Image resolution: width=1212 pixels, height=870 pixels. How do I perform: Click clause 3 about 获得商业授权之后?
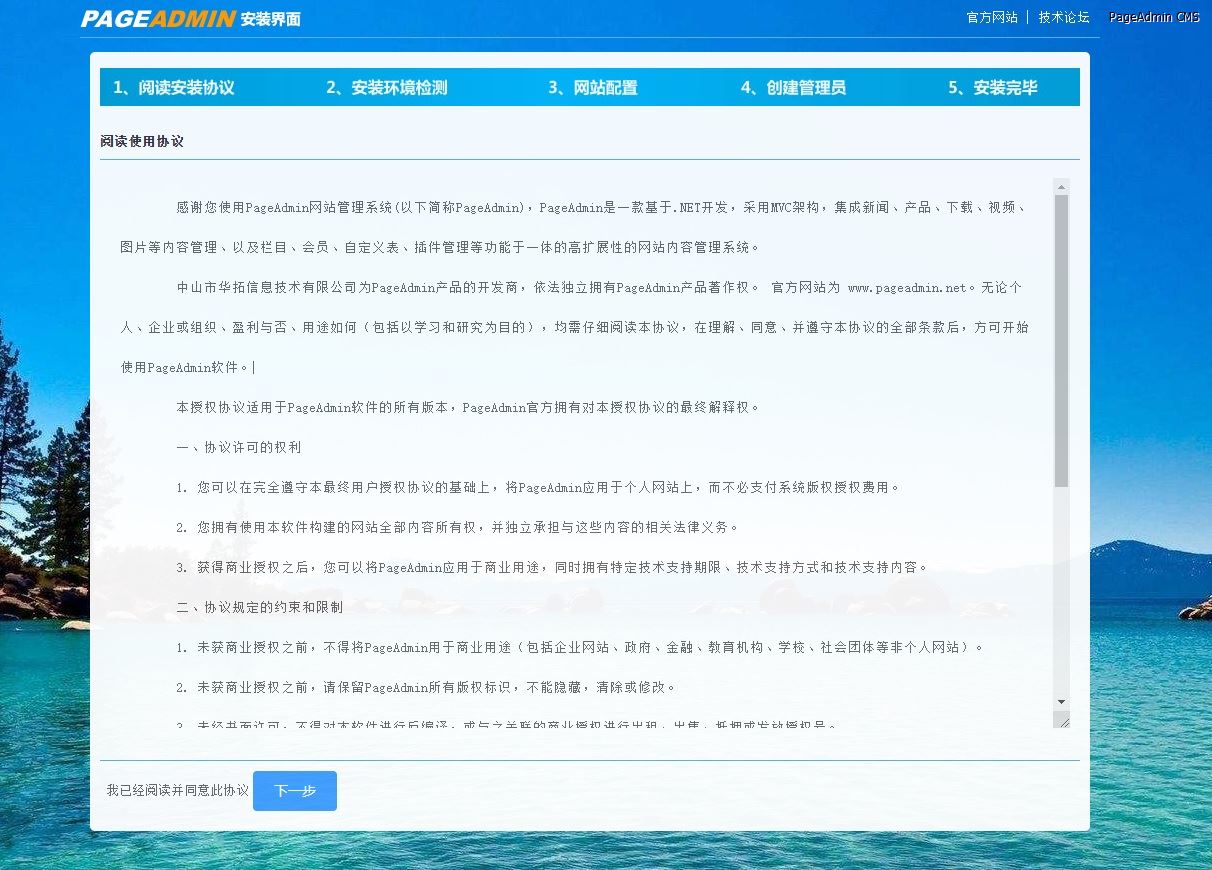pos(553,568)
